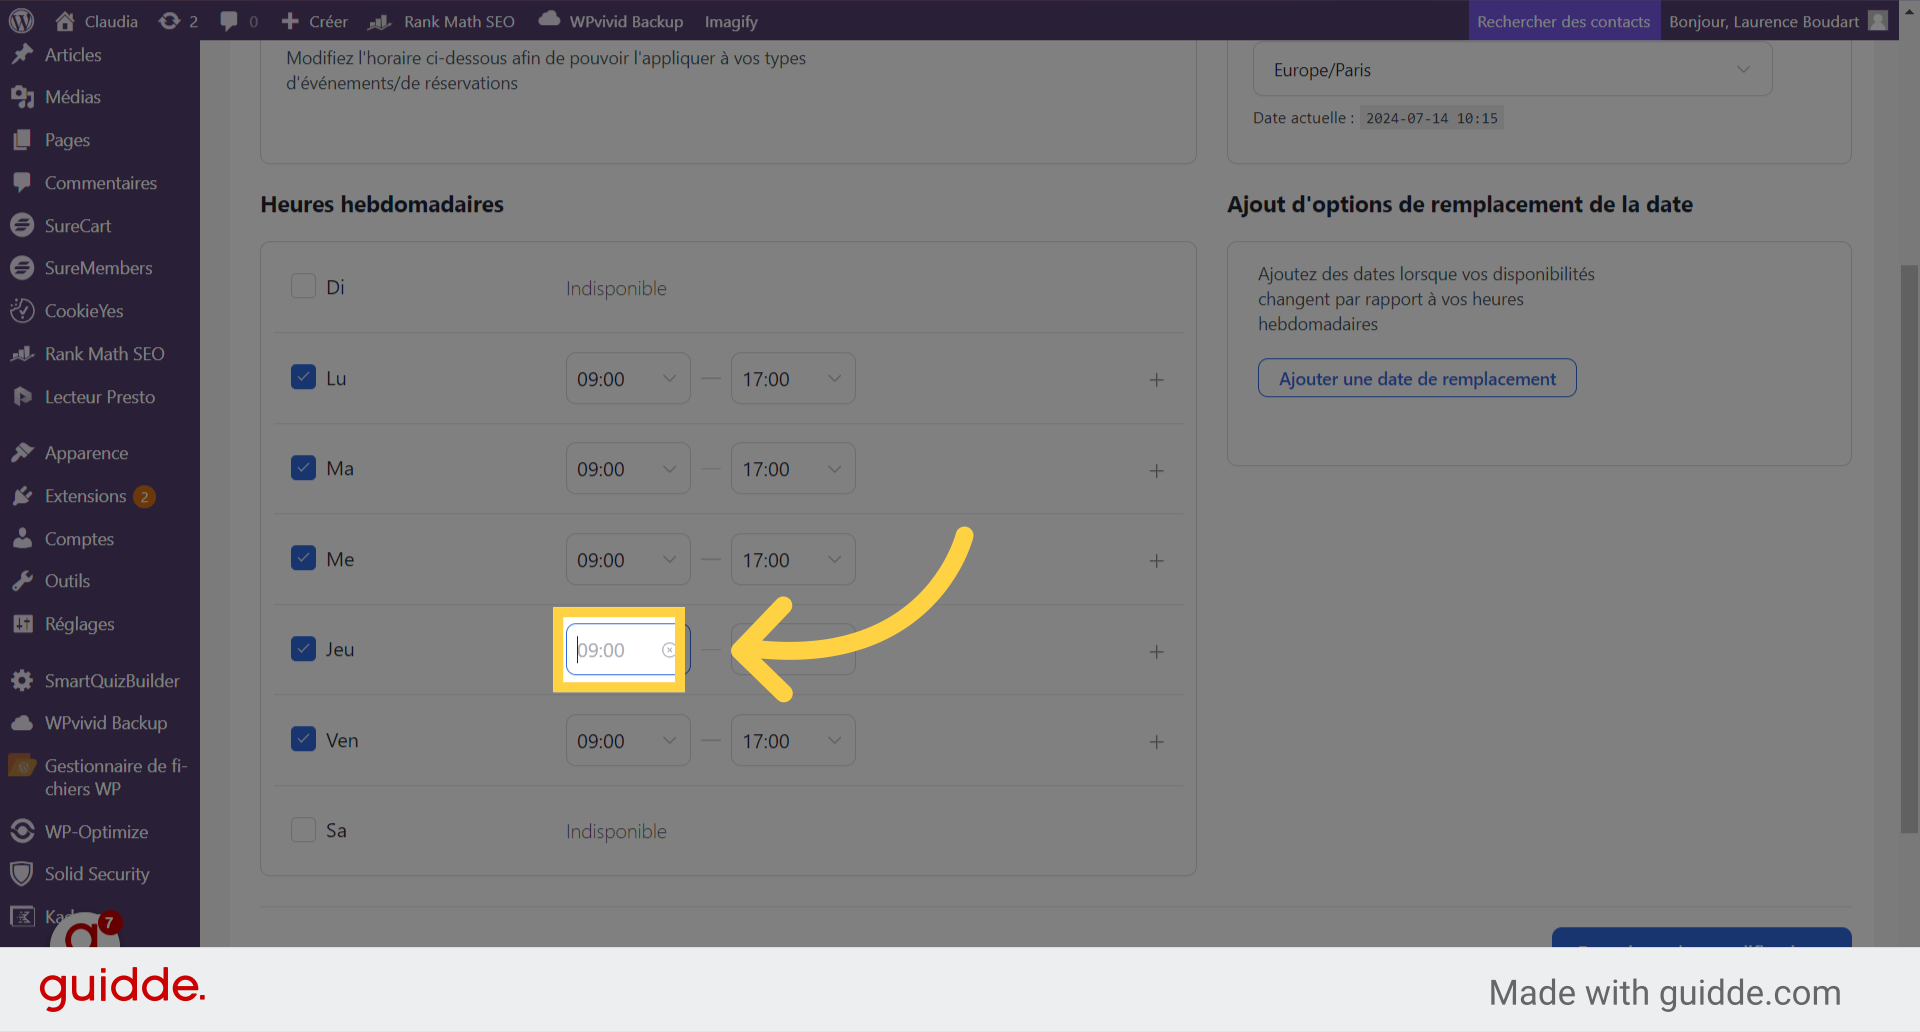This screenshot has width=1920, height=1032.
Task: Click the CookieYes icon
Action: (22, 311)
